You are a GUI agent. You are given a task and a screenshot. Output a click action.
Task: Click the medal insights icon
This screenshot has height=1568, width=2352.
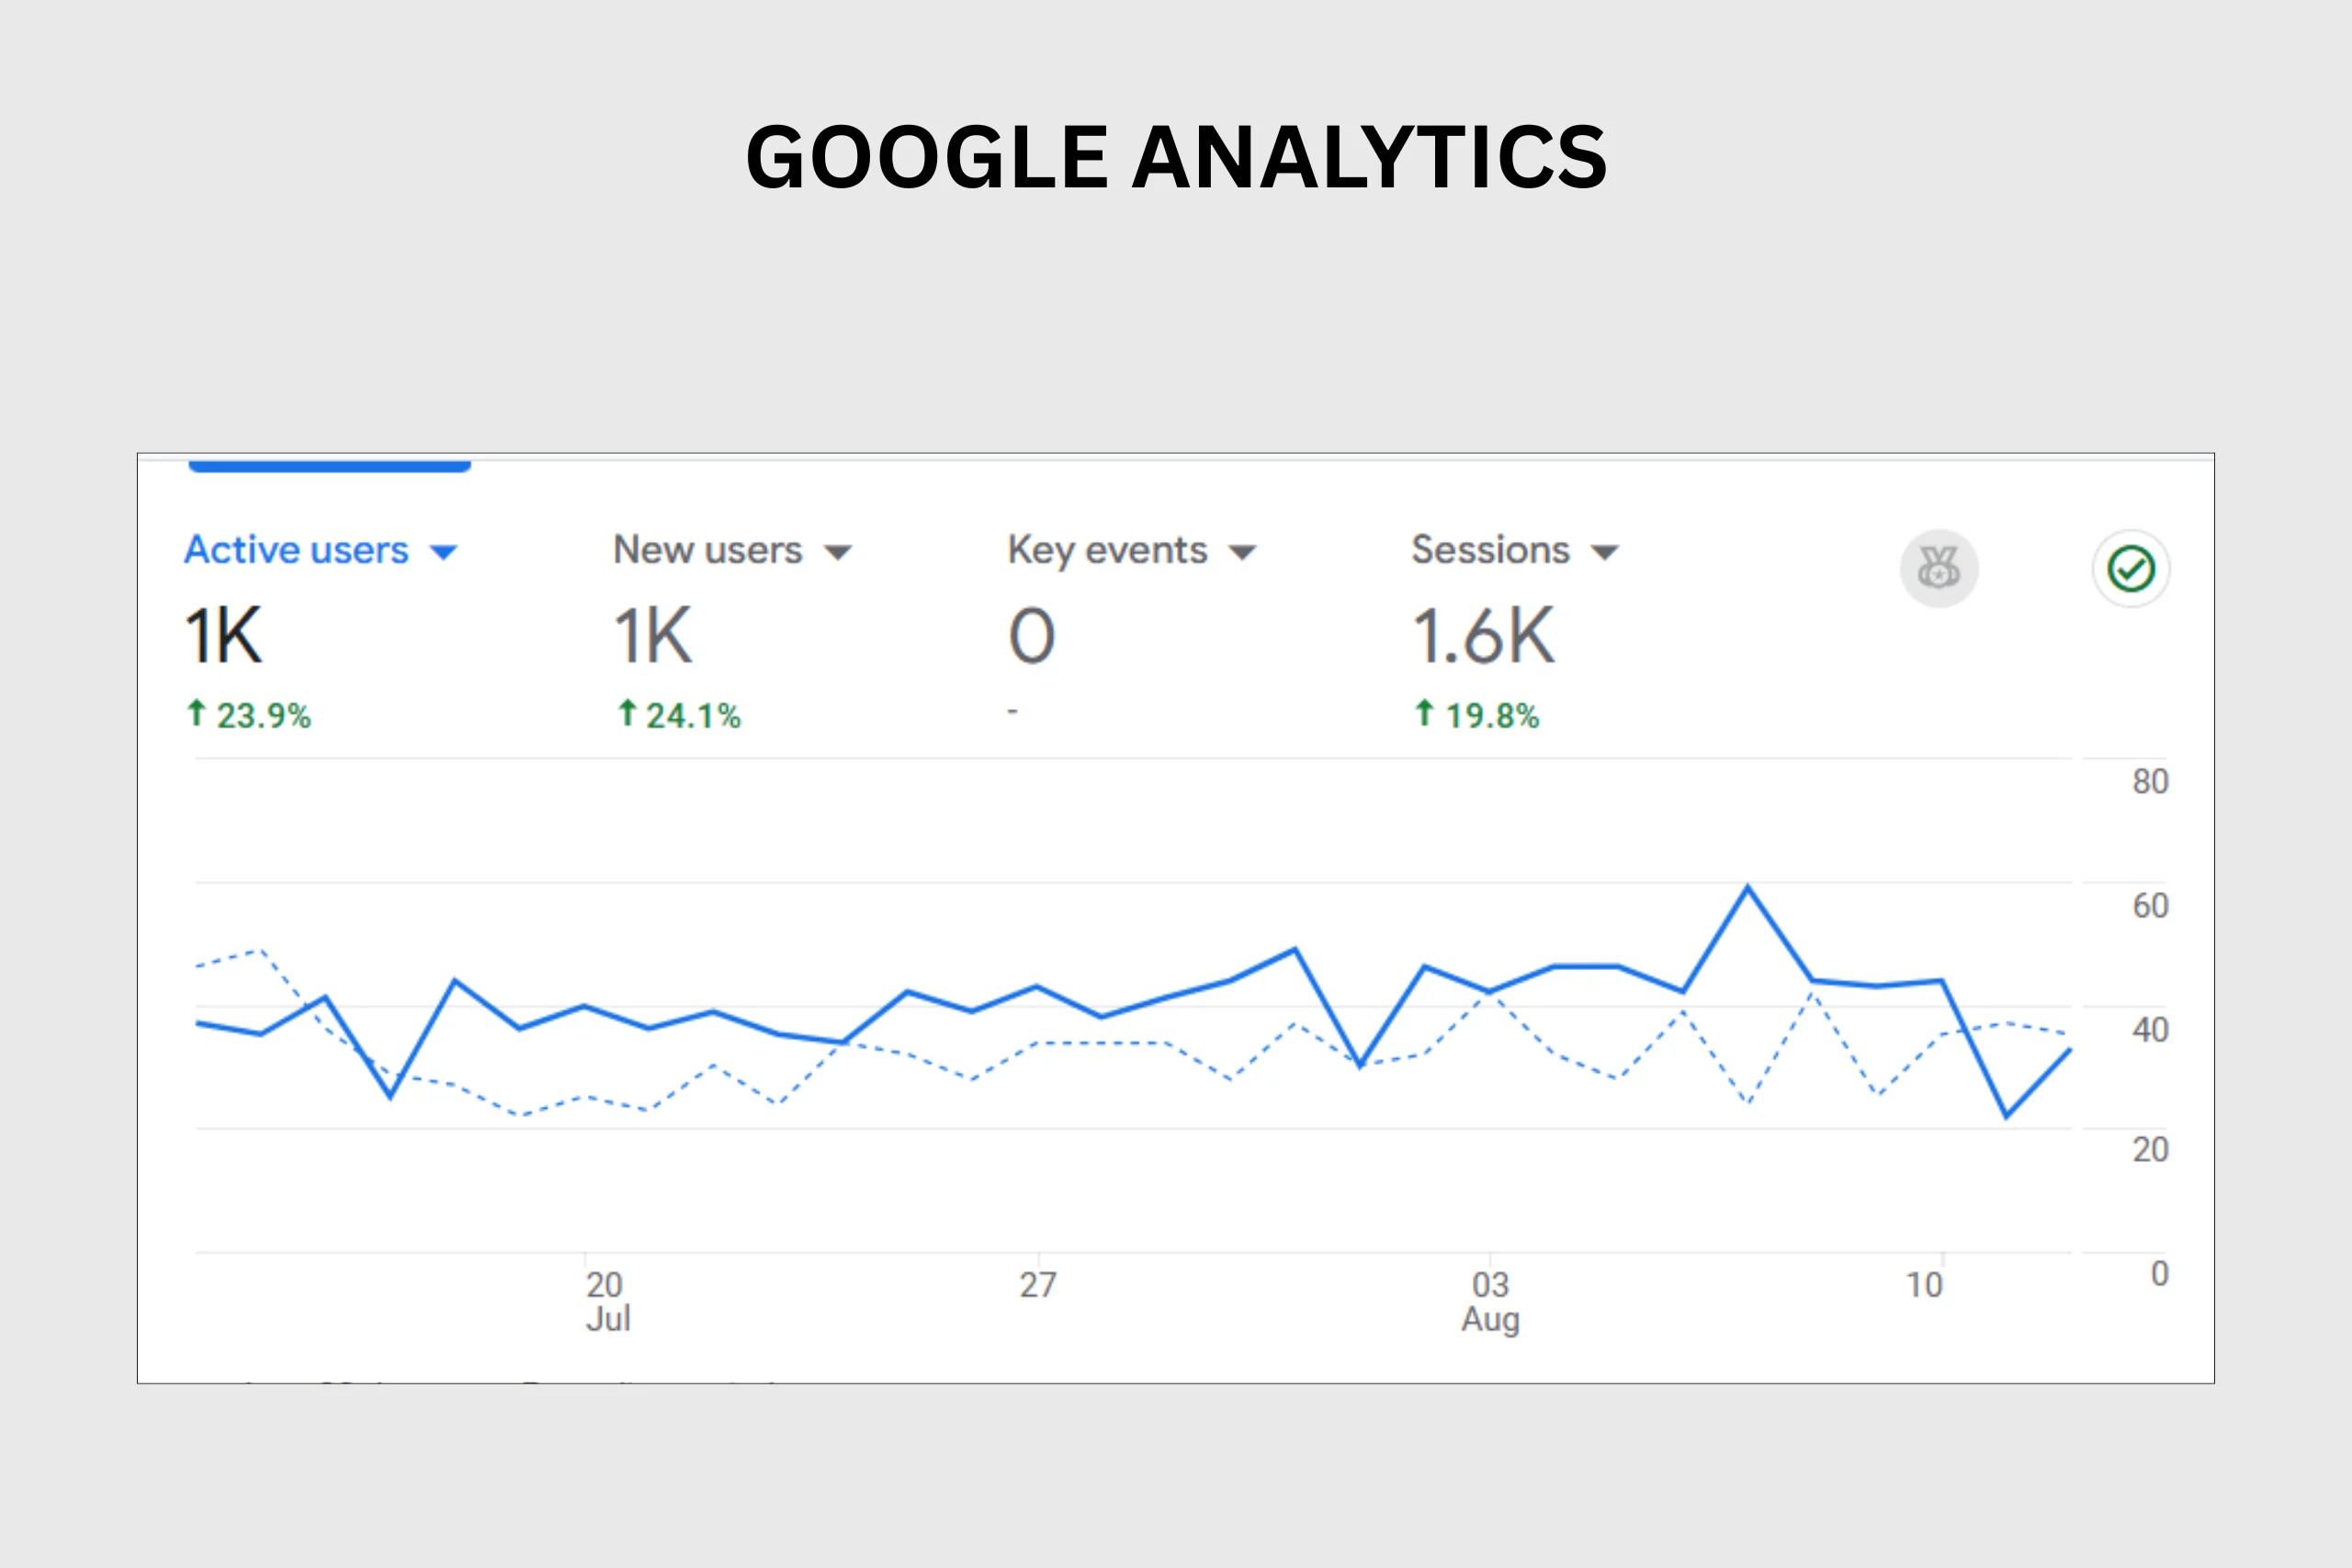(x=1939, y=569)
